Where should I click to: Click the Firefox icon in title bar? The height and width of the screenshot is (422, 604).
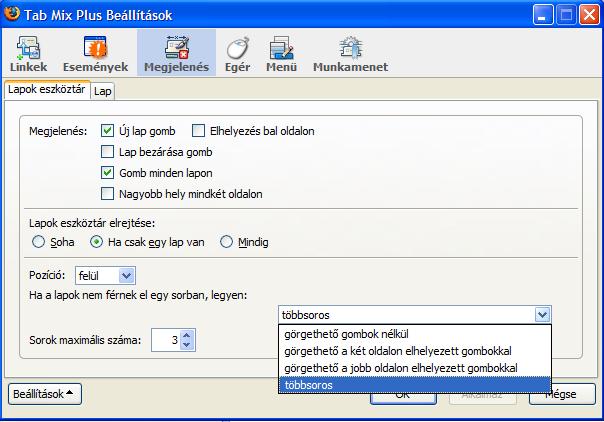coord(12,14)
